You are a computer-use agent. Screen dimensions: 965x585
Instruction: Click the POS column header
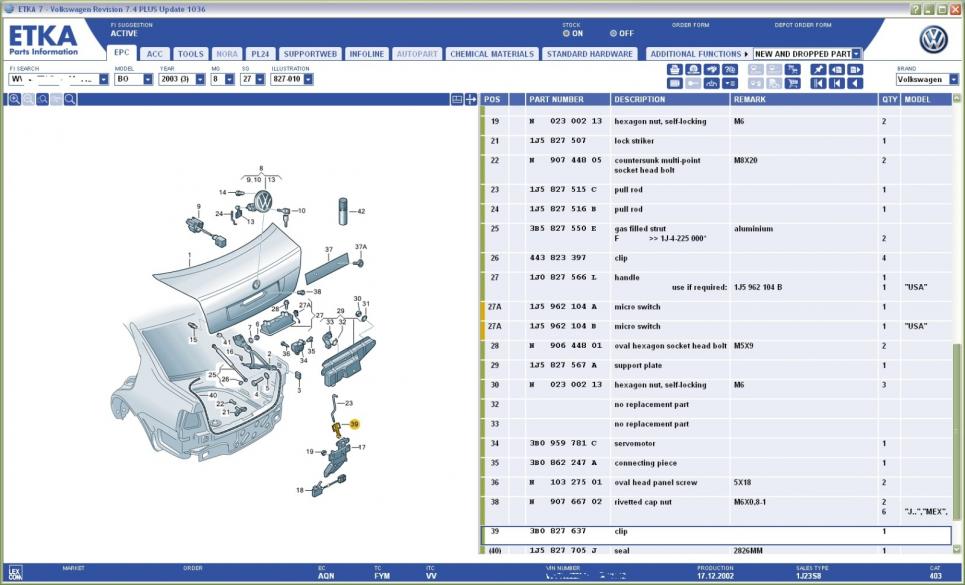495,99
